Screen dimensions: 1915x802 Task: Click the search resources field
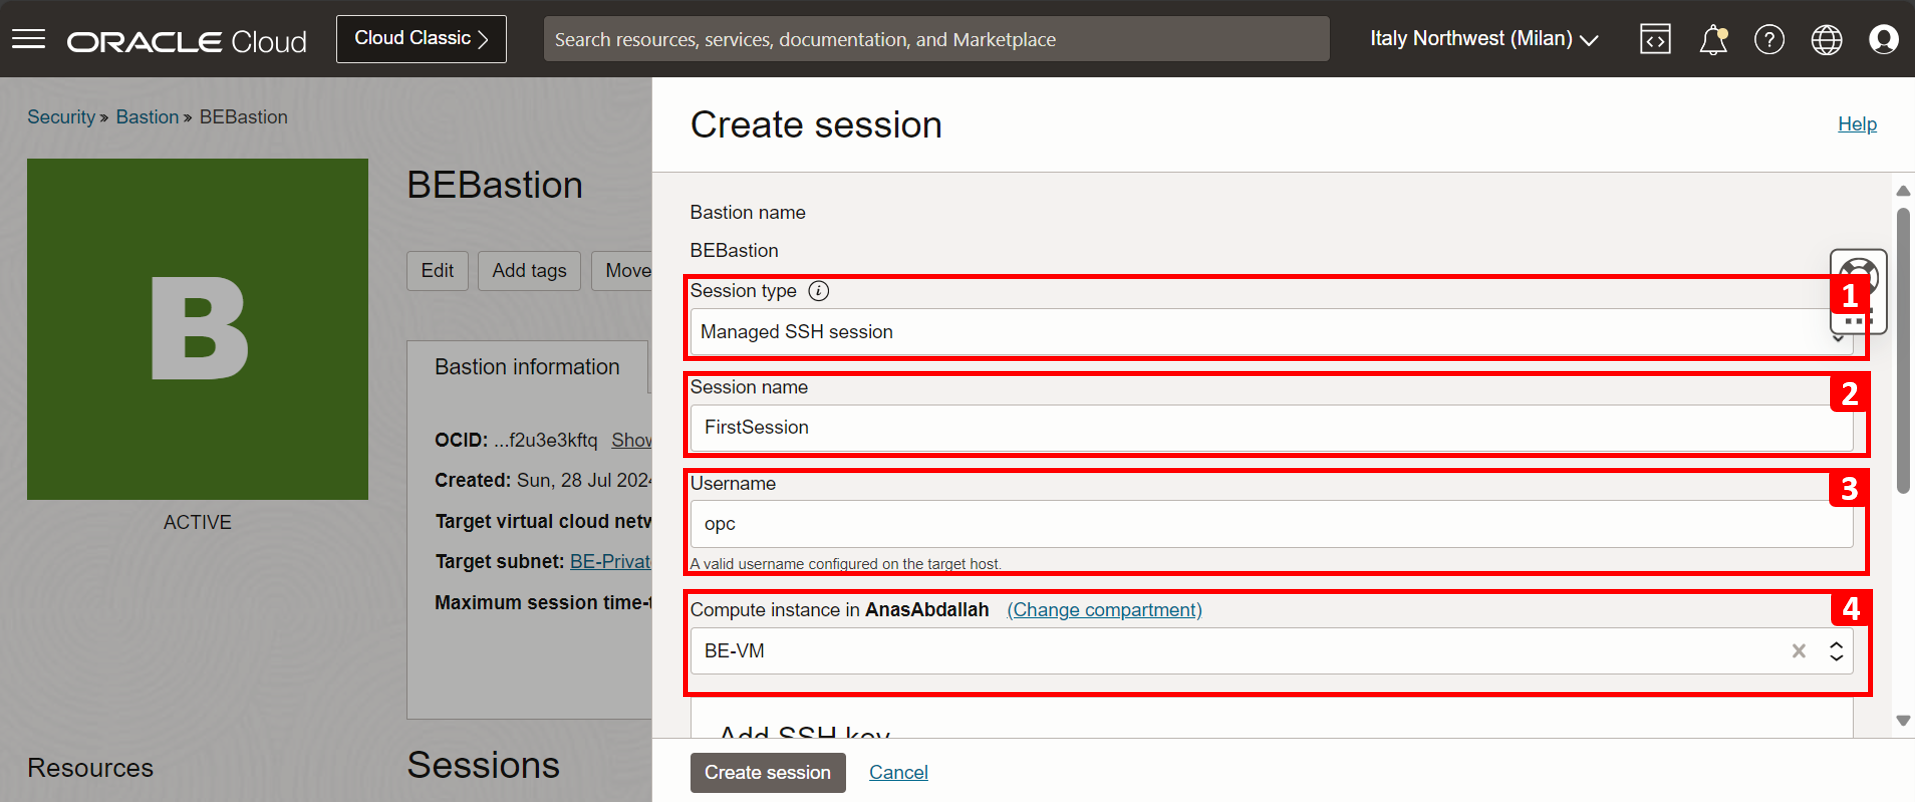coord(936,39)
